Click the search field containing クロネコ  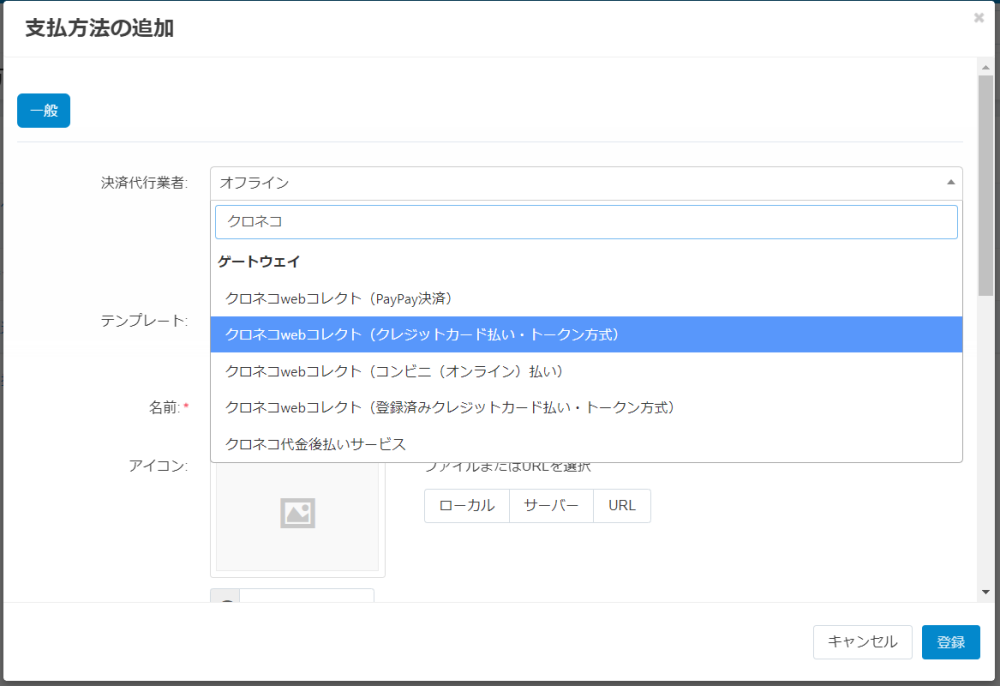(x=585, y=222)
